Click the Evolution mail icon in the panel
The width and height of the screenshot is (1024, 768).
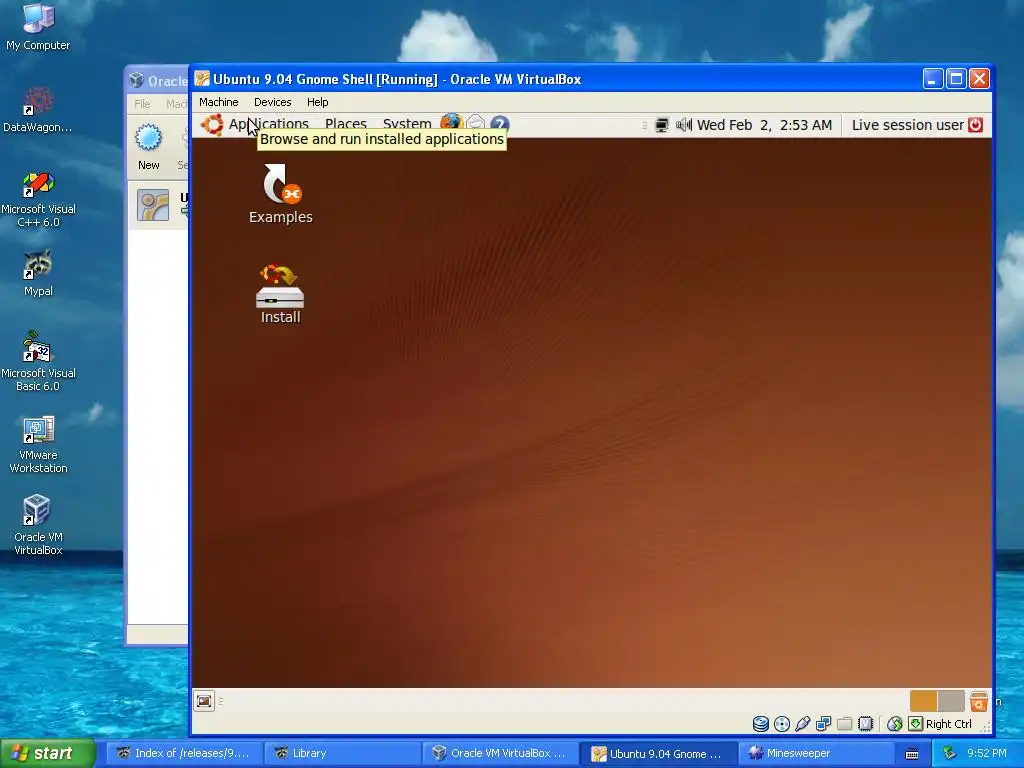coord(475,123)
